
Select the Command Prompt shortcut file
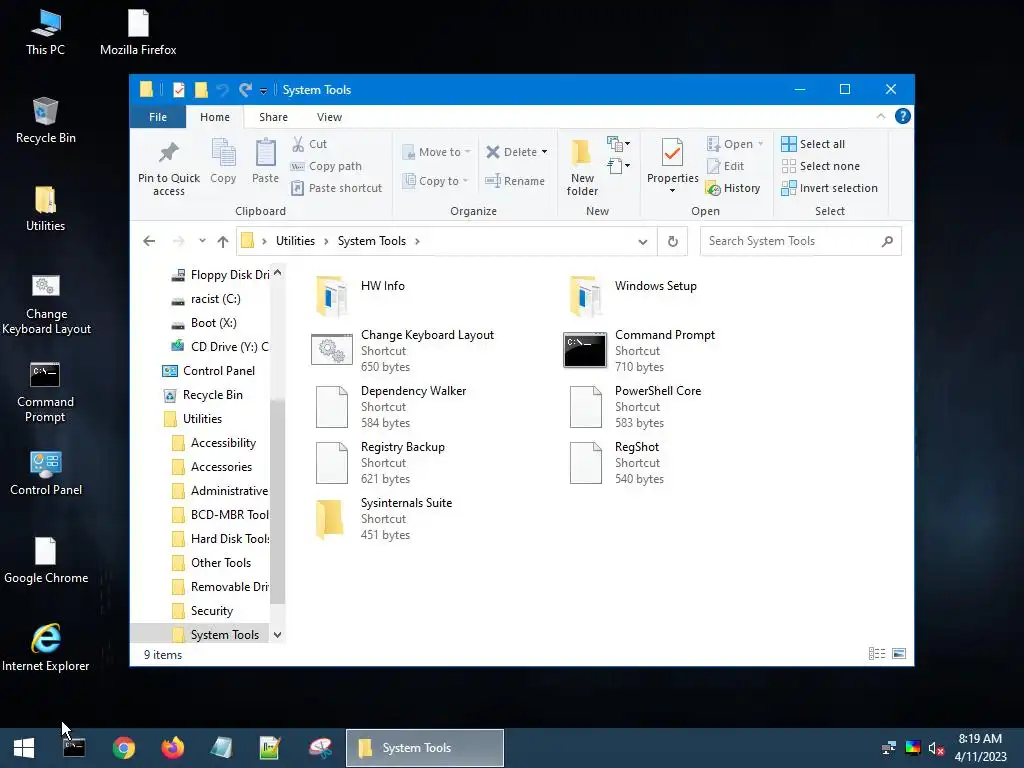[640, 351]
